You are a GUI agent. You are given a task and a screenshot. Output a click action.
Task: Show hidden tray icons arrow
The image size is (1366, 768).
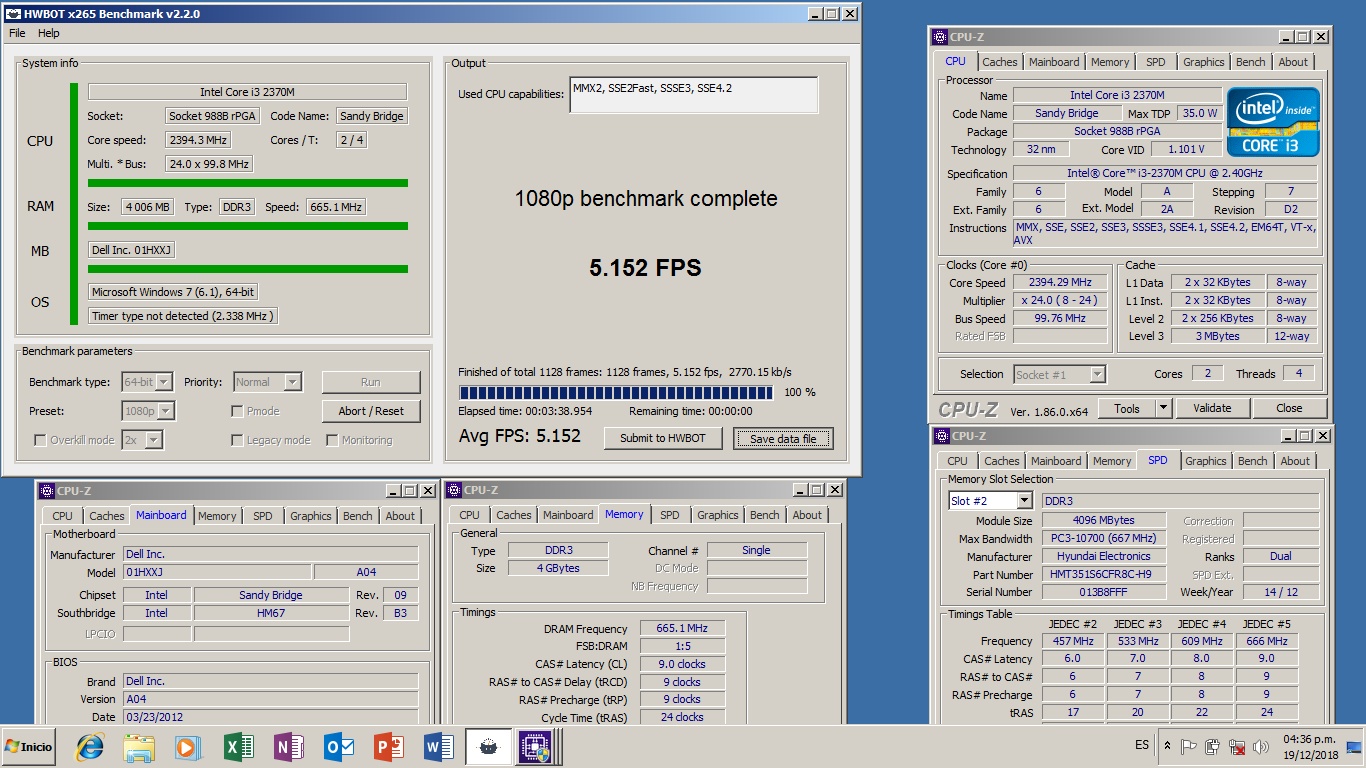coord(1168,746)
